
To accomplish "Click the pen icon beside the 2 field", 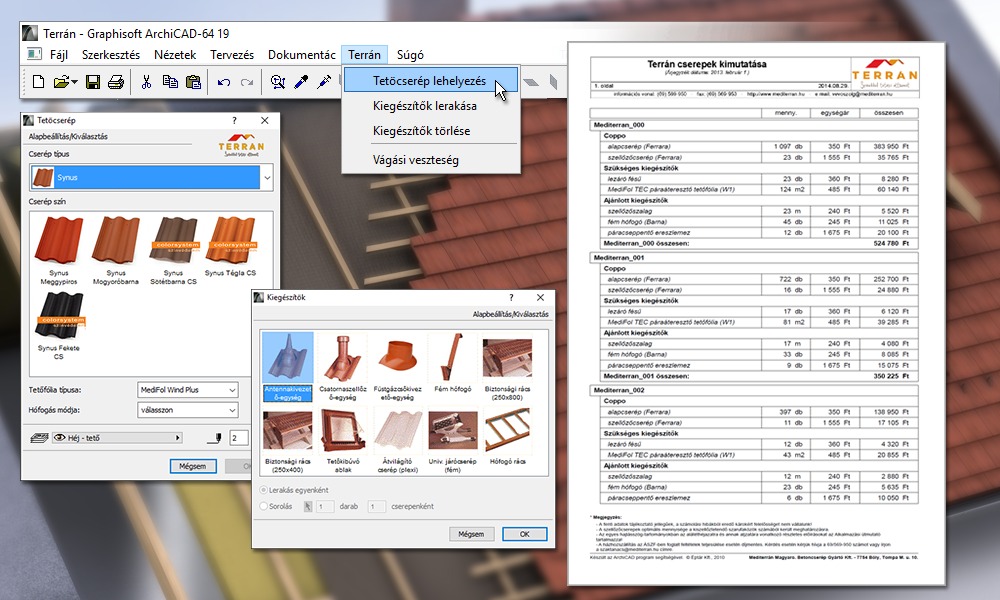I will [x=215, y=437].
